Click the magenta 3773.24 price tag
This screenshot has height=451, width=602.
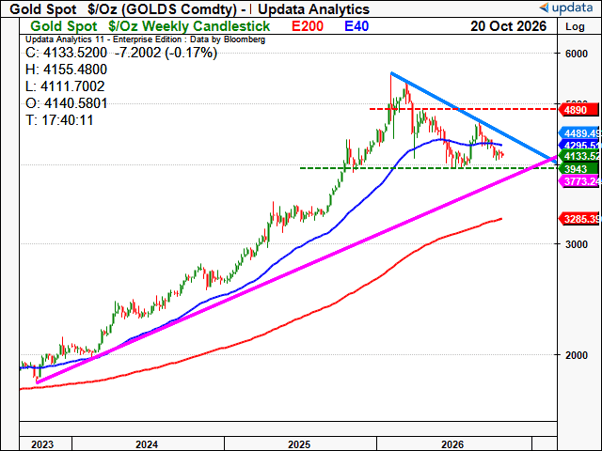[579, 181]
